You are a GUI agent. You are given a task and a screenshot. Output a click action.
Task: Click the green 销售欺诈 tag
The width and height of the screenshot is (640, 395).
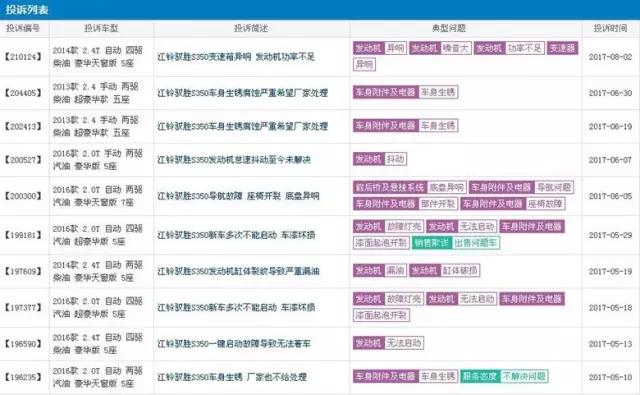point(432,243)
